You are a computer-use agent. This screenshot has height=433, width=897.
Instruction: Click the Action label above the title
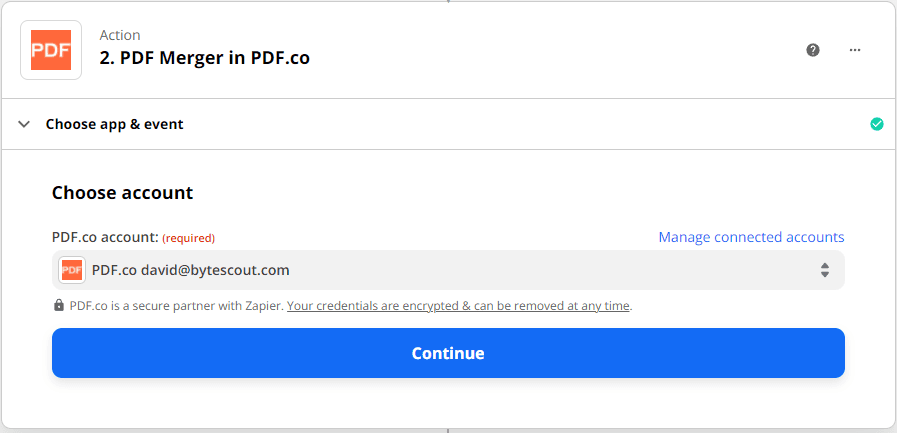120,35
